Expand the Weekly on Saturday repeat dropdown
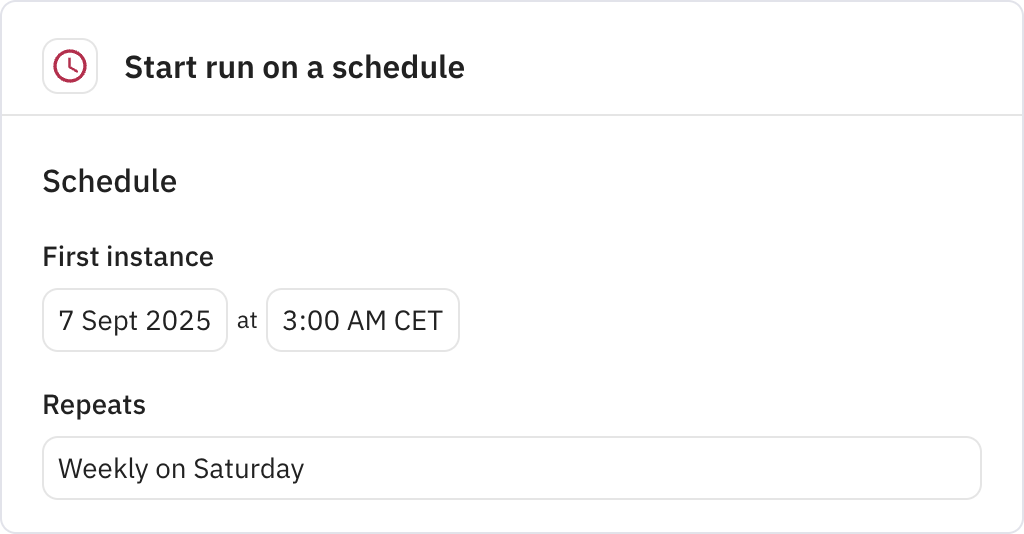This screenshot has width=1024, height=534. 512,468
